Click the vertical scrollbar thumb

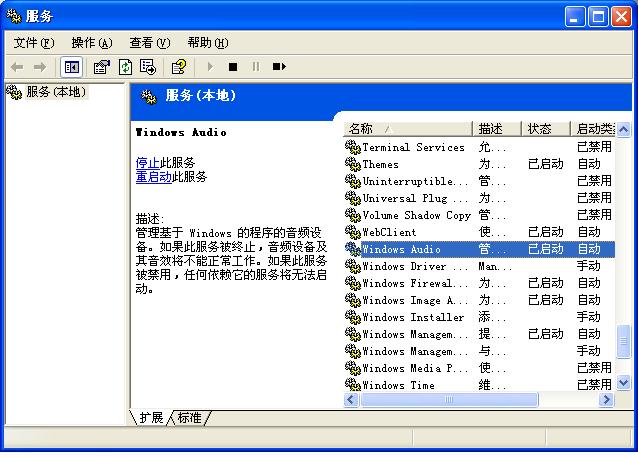[623, 341]
